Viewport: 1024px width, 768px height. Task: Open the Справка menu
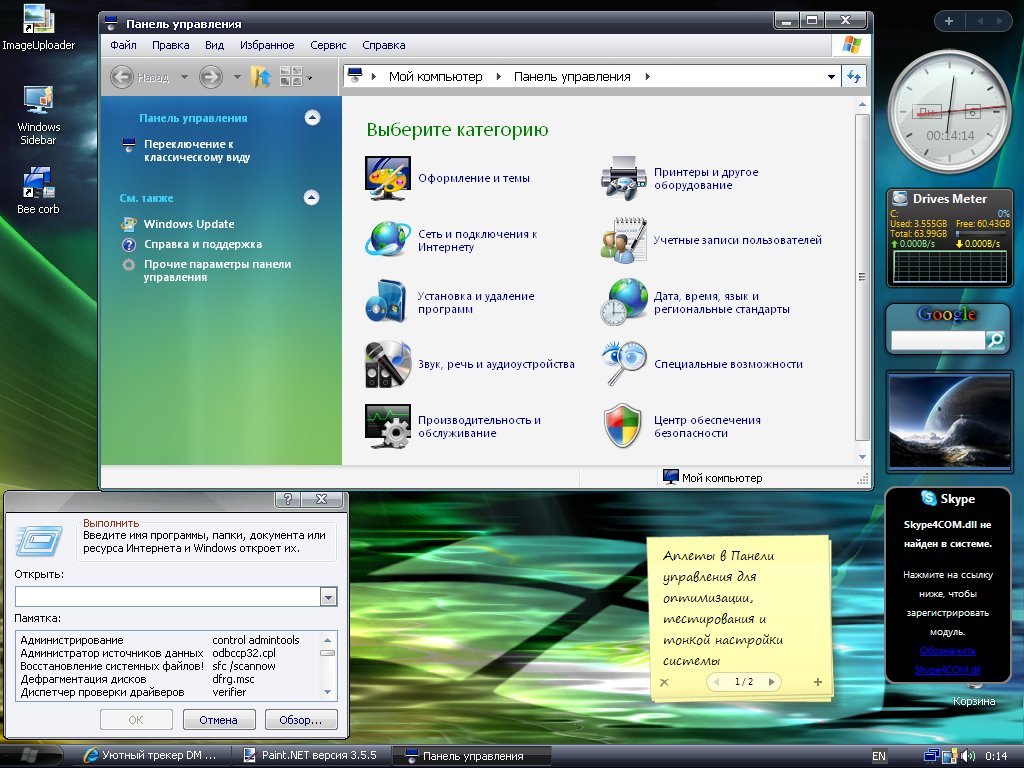[384, 45]
